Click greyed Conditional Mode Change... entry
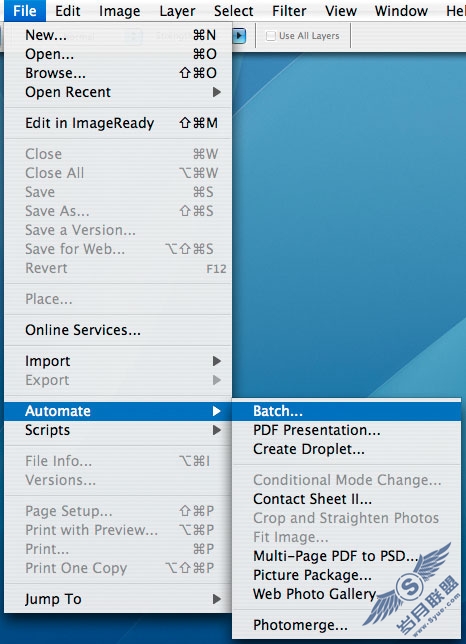466x644 pixels. pyautogui.click(x=347, y=480)
